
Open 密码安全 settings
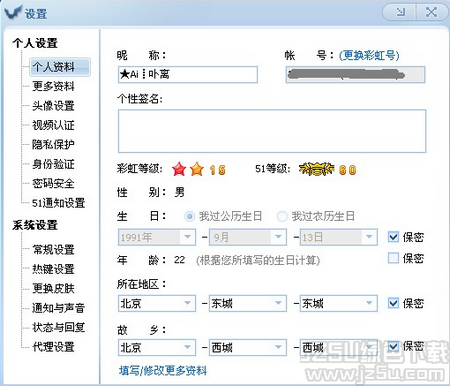[x=53, y=183]
